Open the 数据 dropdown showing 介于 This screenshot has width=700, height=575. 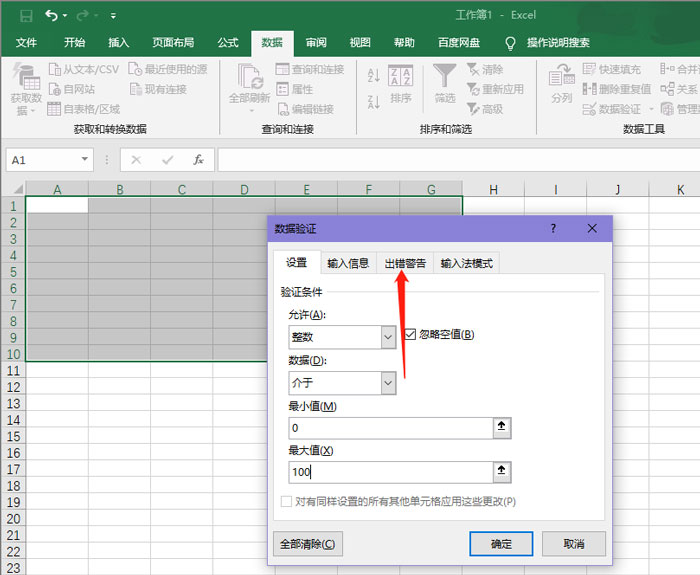(388, 383)
